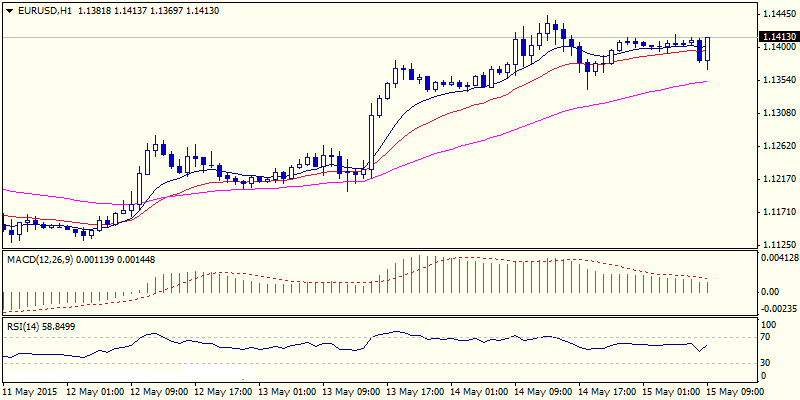Screen dimensions: 800x400
Task: Click the 1.12170 price axis label
Action: (x=777, y=179)
